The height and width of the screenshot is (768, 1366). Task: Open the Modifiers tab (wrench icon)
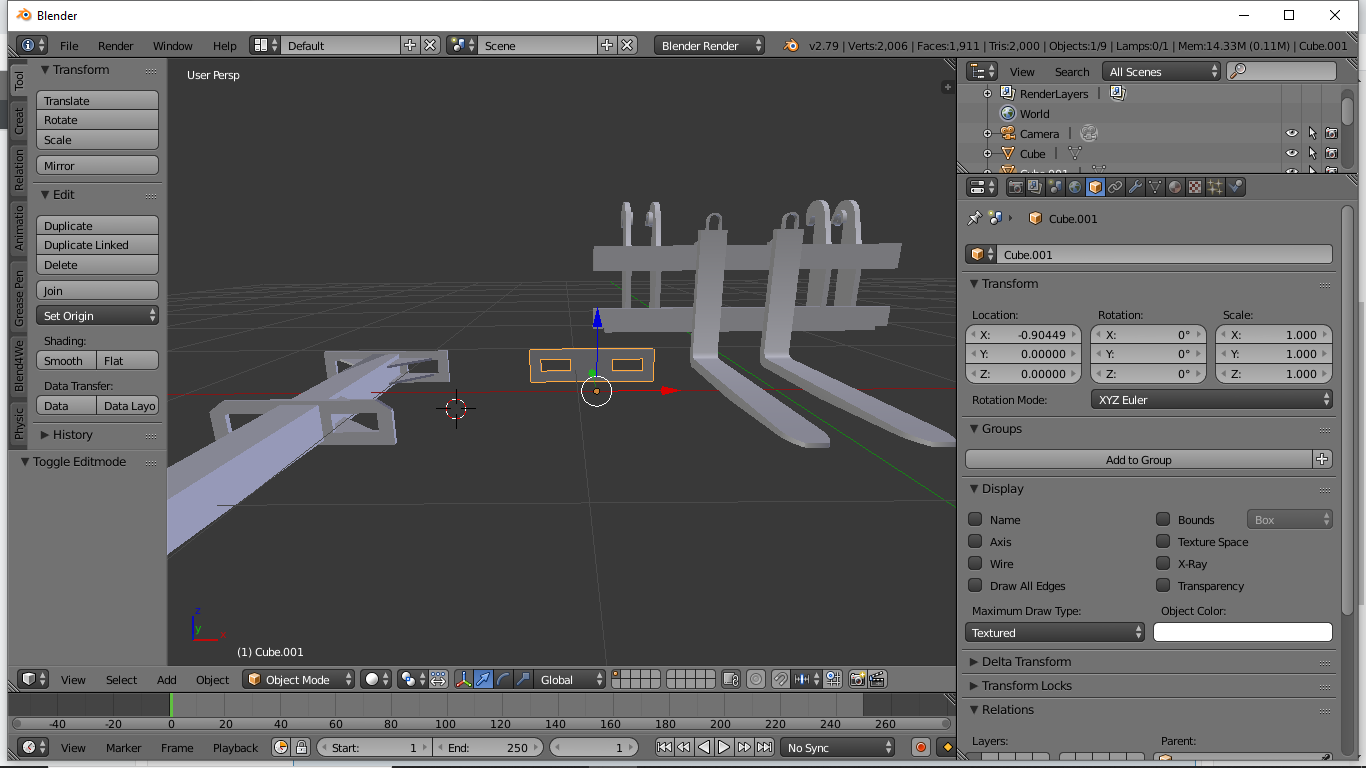click(1135, 187)
